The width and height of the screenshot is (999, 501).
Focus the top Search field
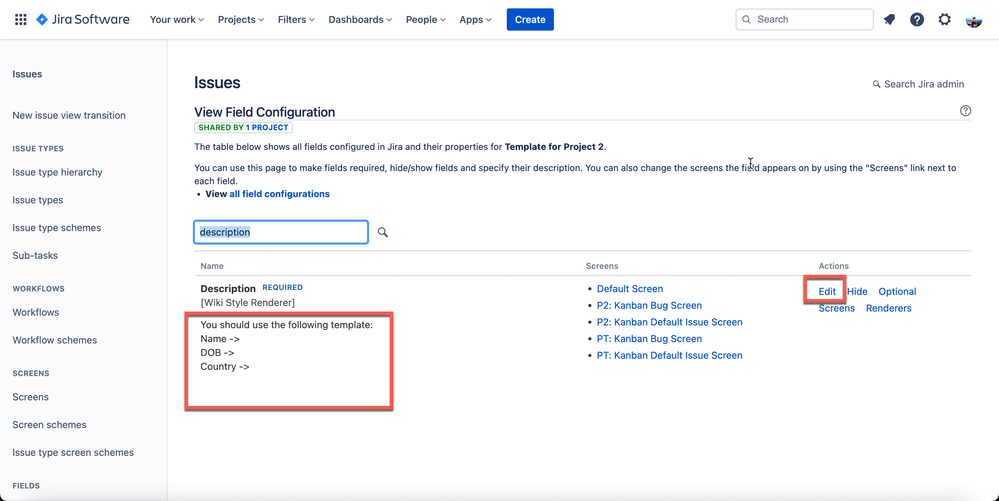pos(805,20)
